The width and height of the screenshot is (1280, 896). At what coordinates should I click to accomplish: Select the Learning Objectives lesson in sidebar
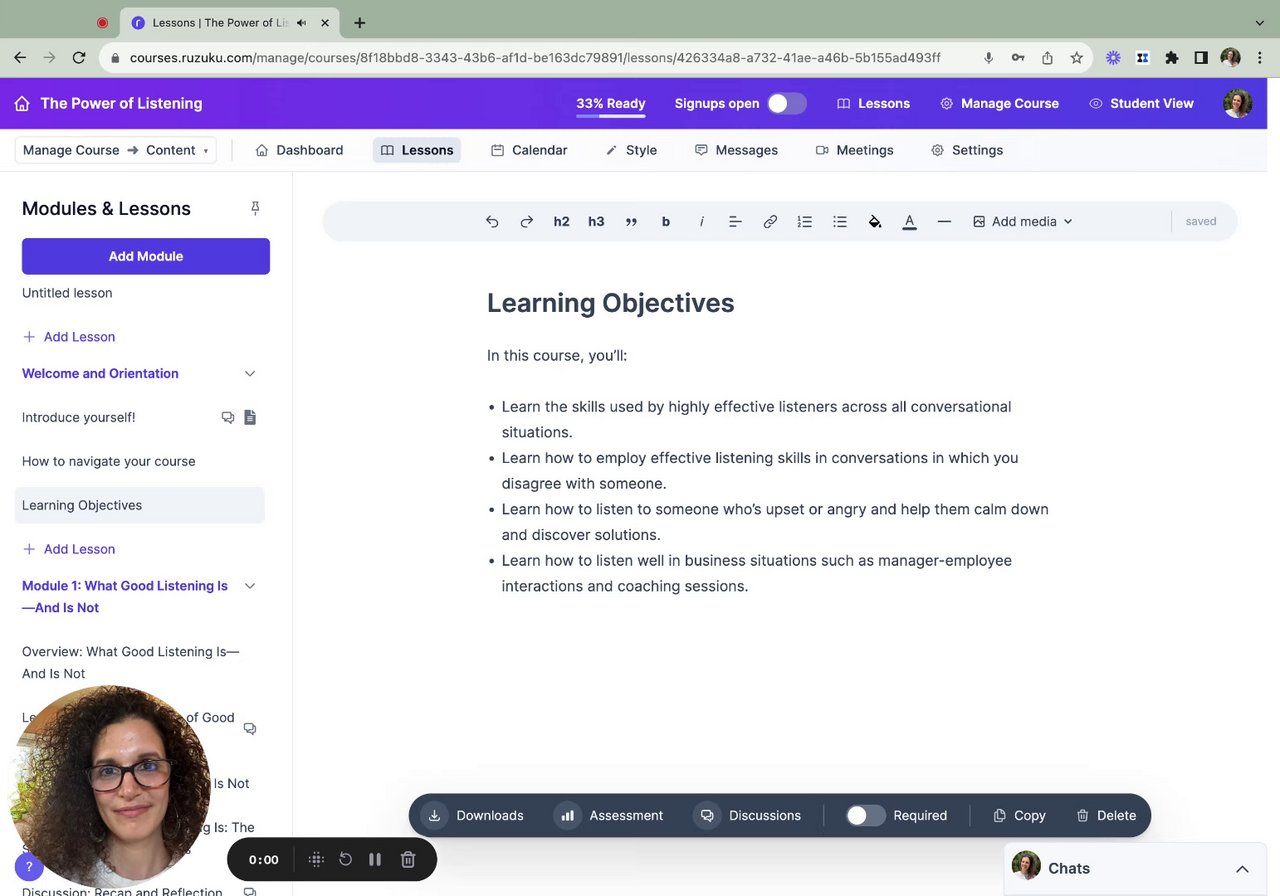pyautogui.click(x=140, y=505)
